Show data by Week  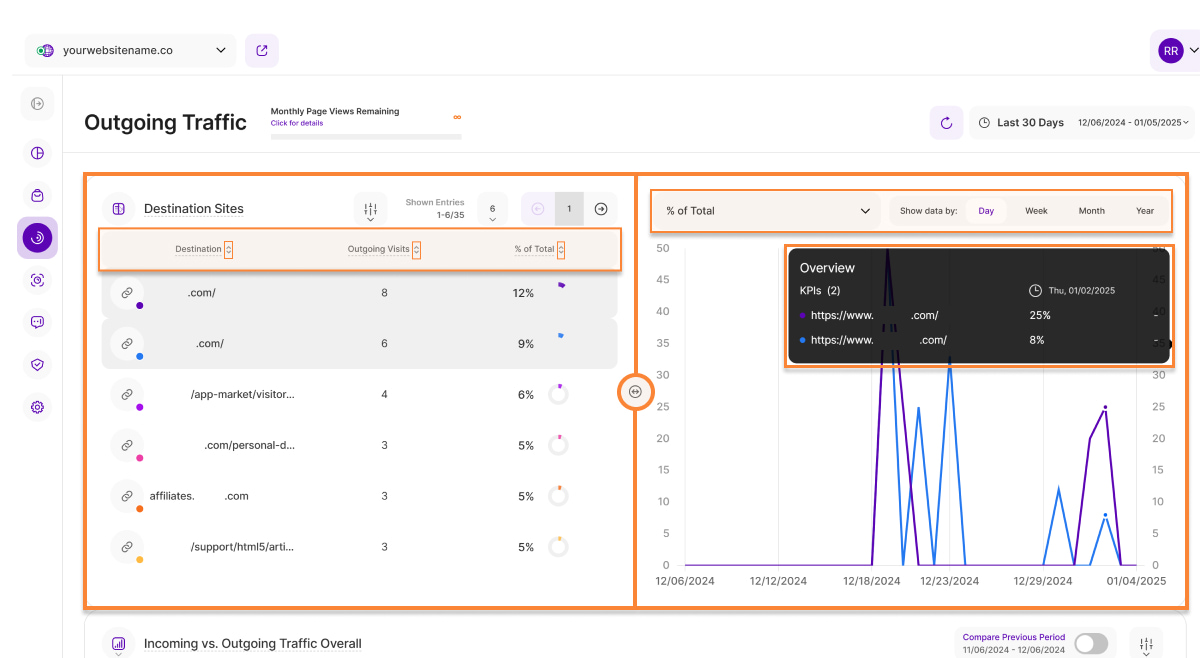[x=1036, y=211]
